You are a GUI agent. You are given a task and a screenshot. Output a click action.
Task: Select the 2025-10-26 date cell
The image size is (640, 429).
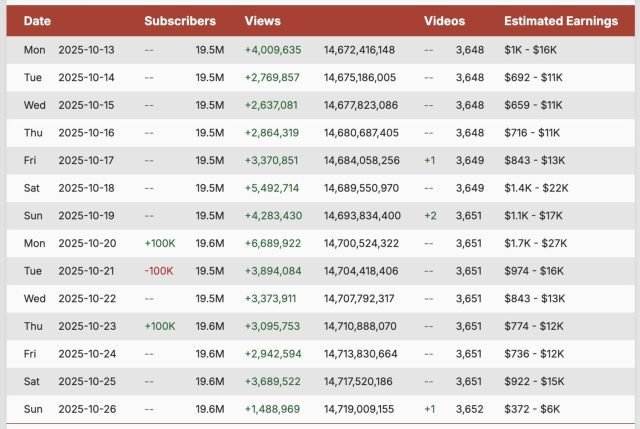click(x=87, y=409)
